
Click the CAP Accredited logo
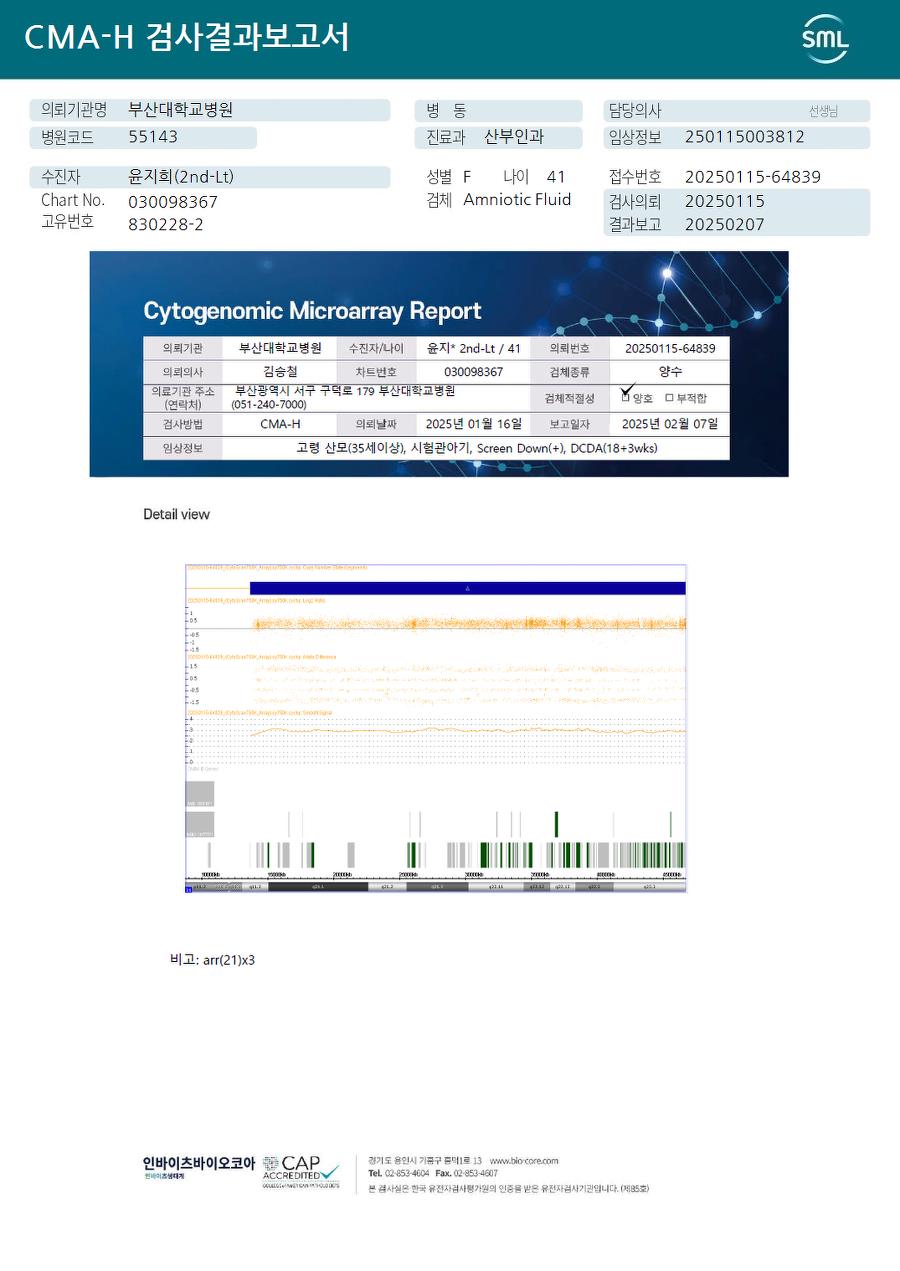click(301, 1172)
